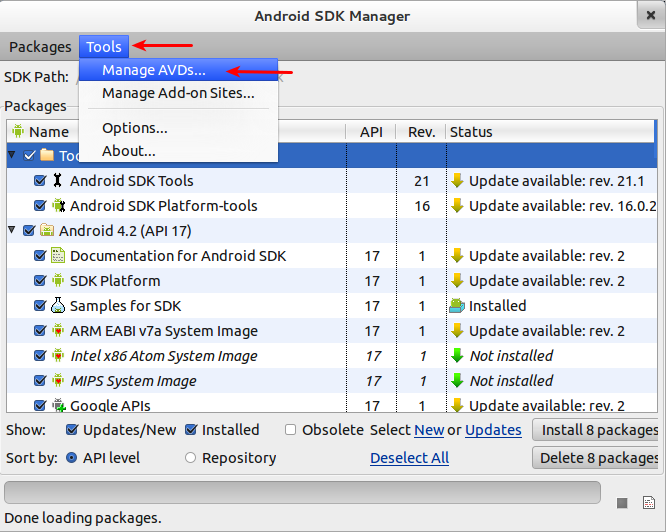Screen dimensions: 668x532
Task: Click update arrow icon for ARM EABI v7a row
Action: tap(457, 331)
